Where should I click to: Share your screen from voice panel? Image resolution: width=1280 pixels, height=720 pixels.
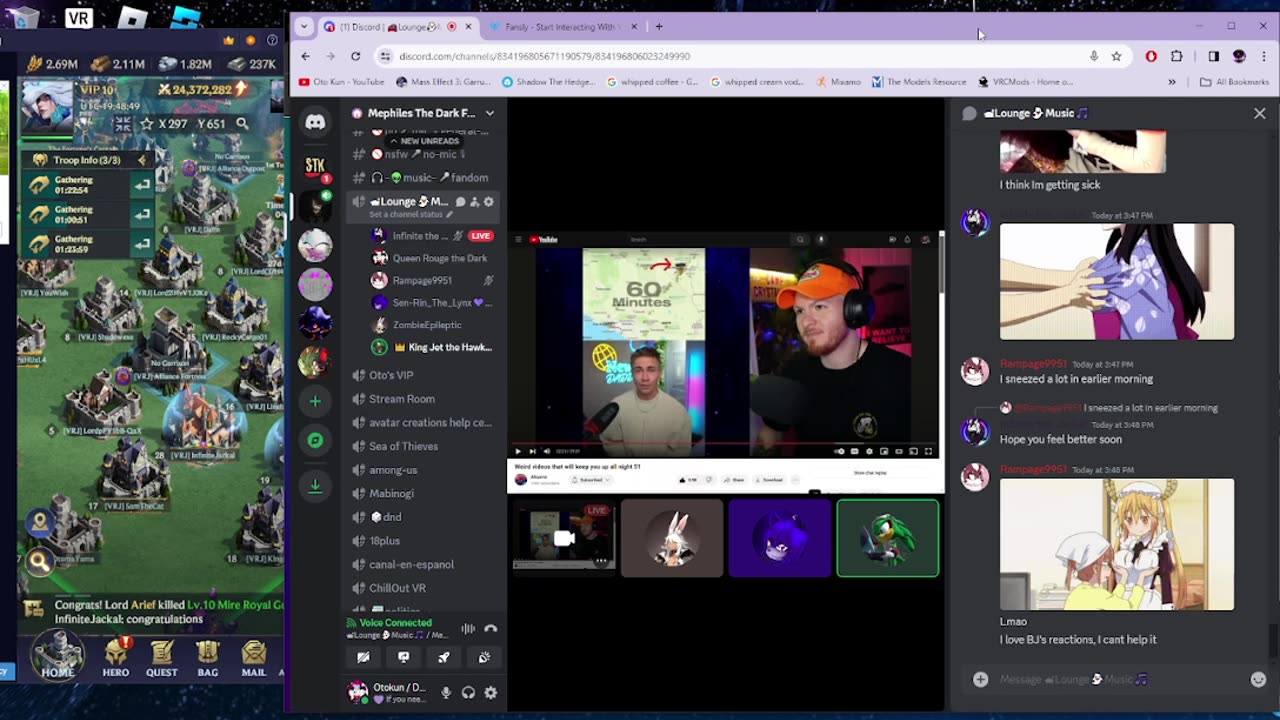pyautogui.click(x=403, y=657)
